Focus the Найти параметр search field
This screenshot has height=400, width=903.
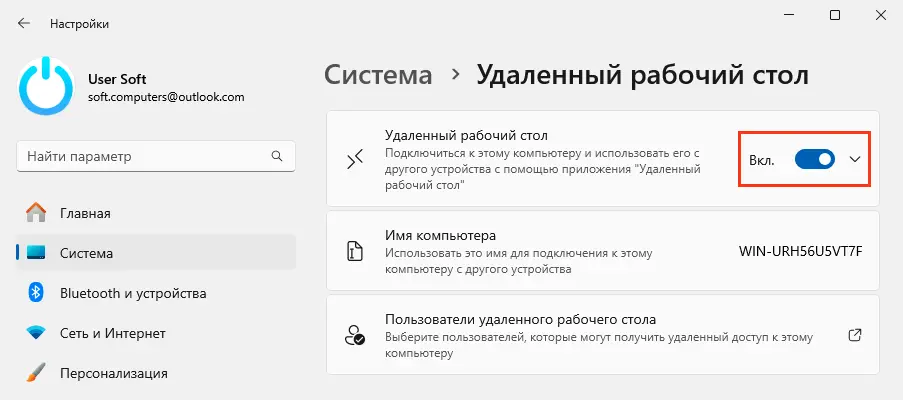[140, 157]
